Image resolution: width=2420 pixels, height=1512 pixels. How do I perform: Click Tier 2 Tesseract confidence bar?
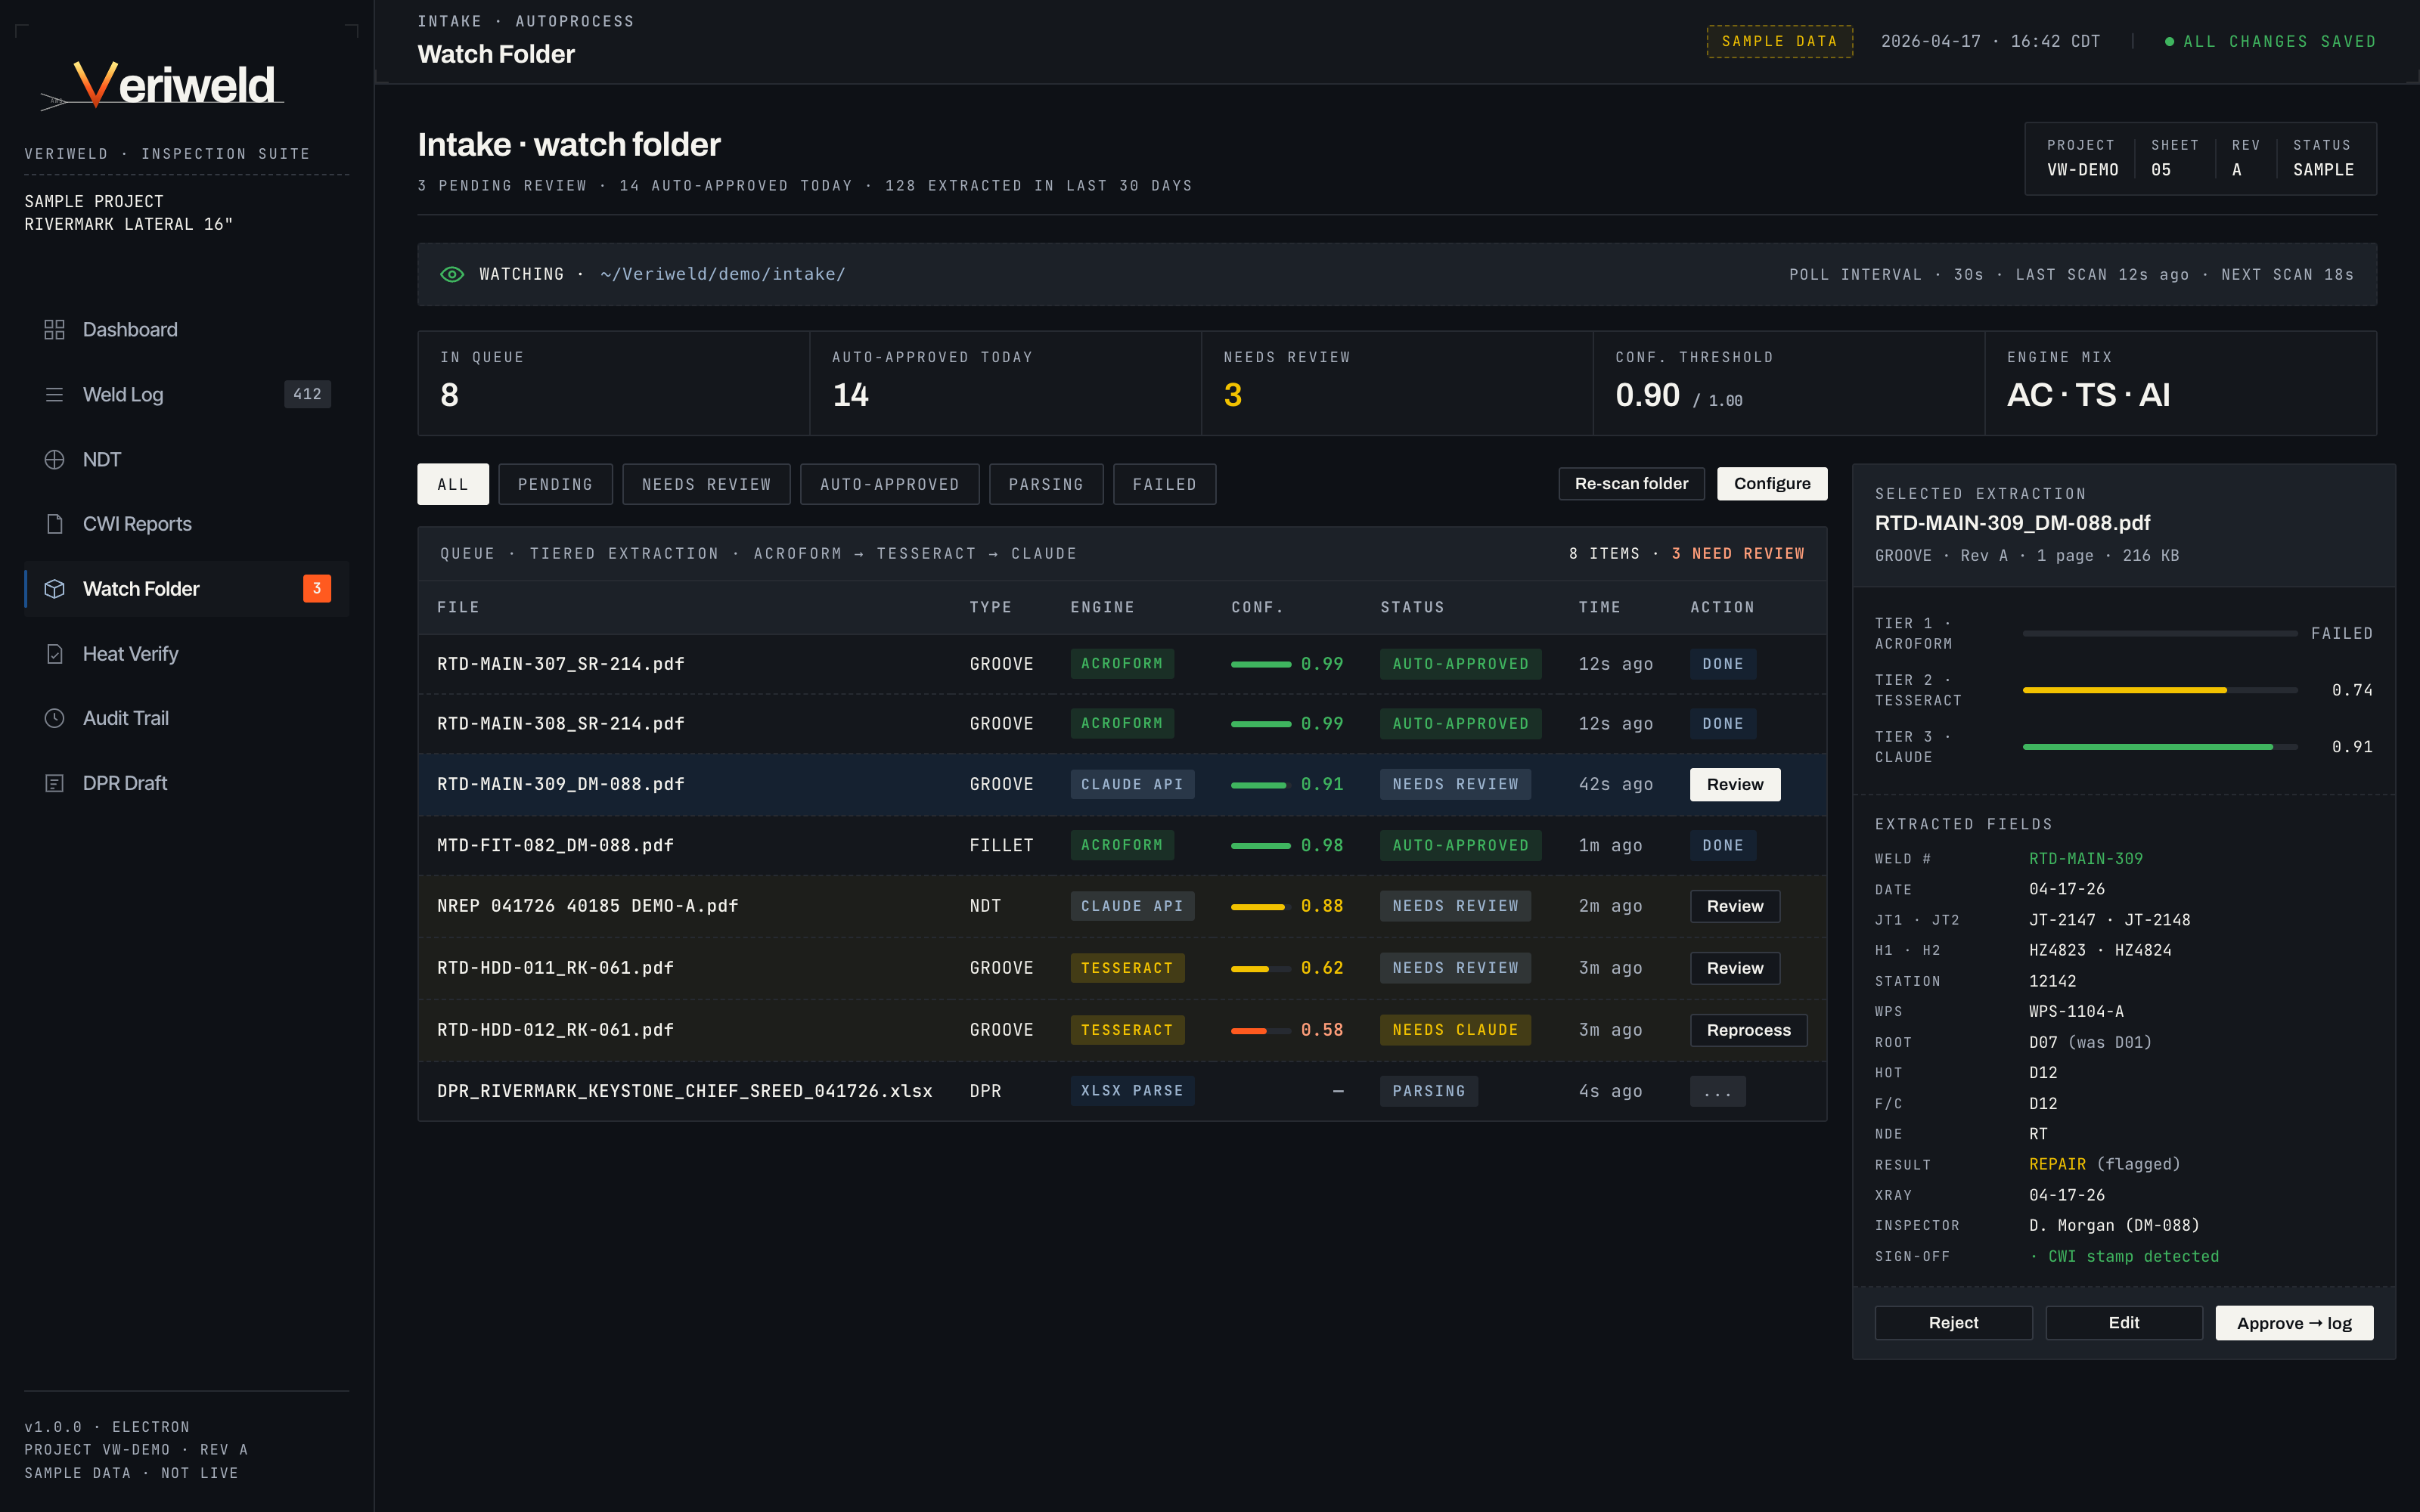(x=2159, y=690)
